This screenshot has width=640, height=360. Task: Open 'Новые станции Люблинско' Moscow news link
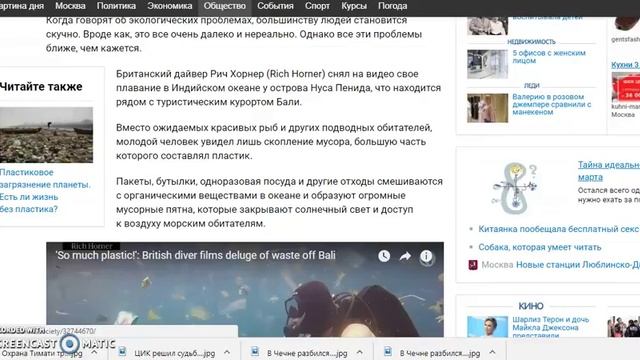pos(578,264)
